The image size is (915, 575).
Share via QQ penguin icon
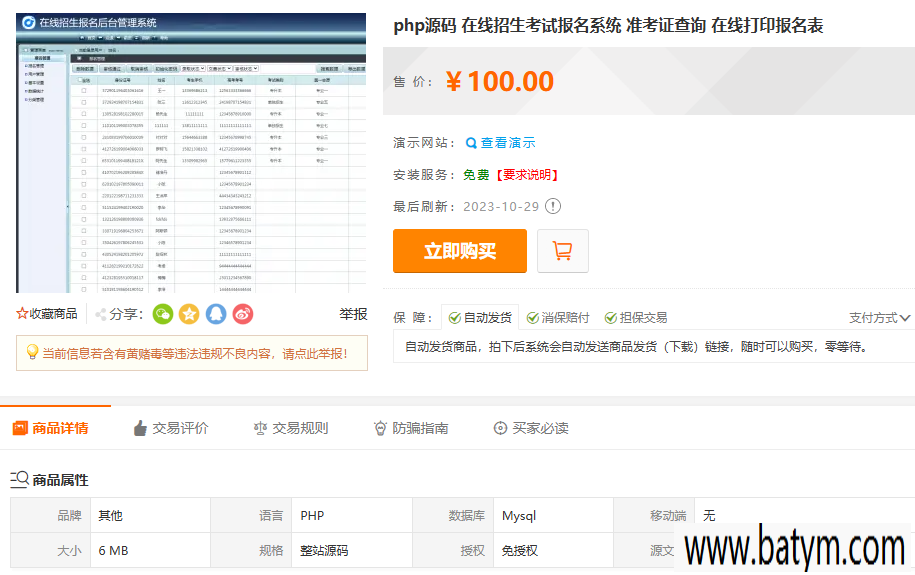pyautogui.click(x=216, y=314)
